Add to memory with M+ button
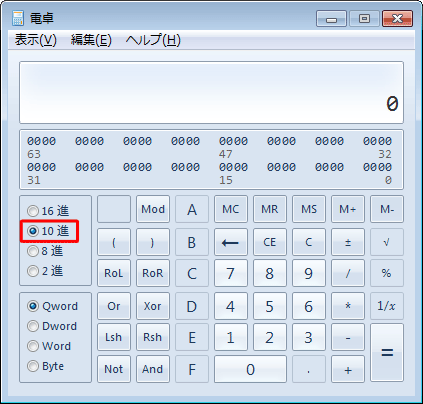Screen dimensions: 423x404 point(348,209)
